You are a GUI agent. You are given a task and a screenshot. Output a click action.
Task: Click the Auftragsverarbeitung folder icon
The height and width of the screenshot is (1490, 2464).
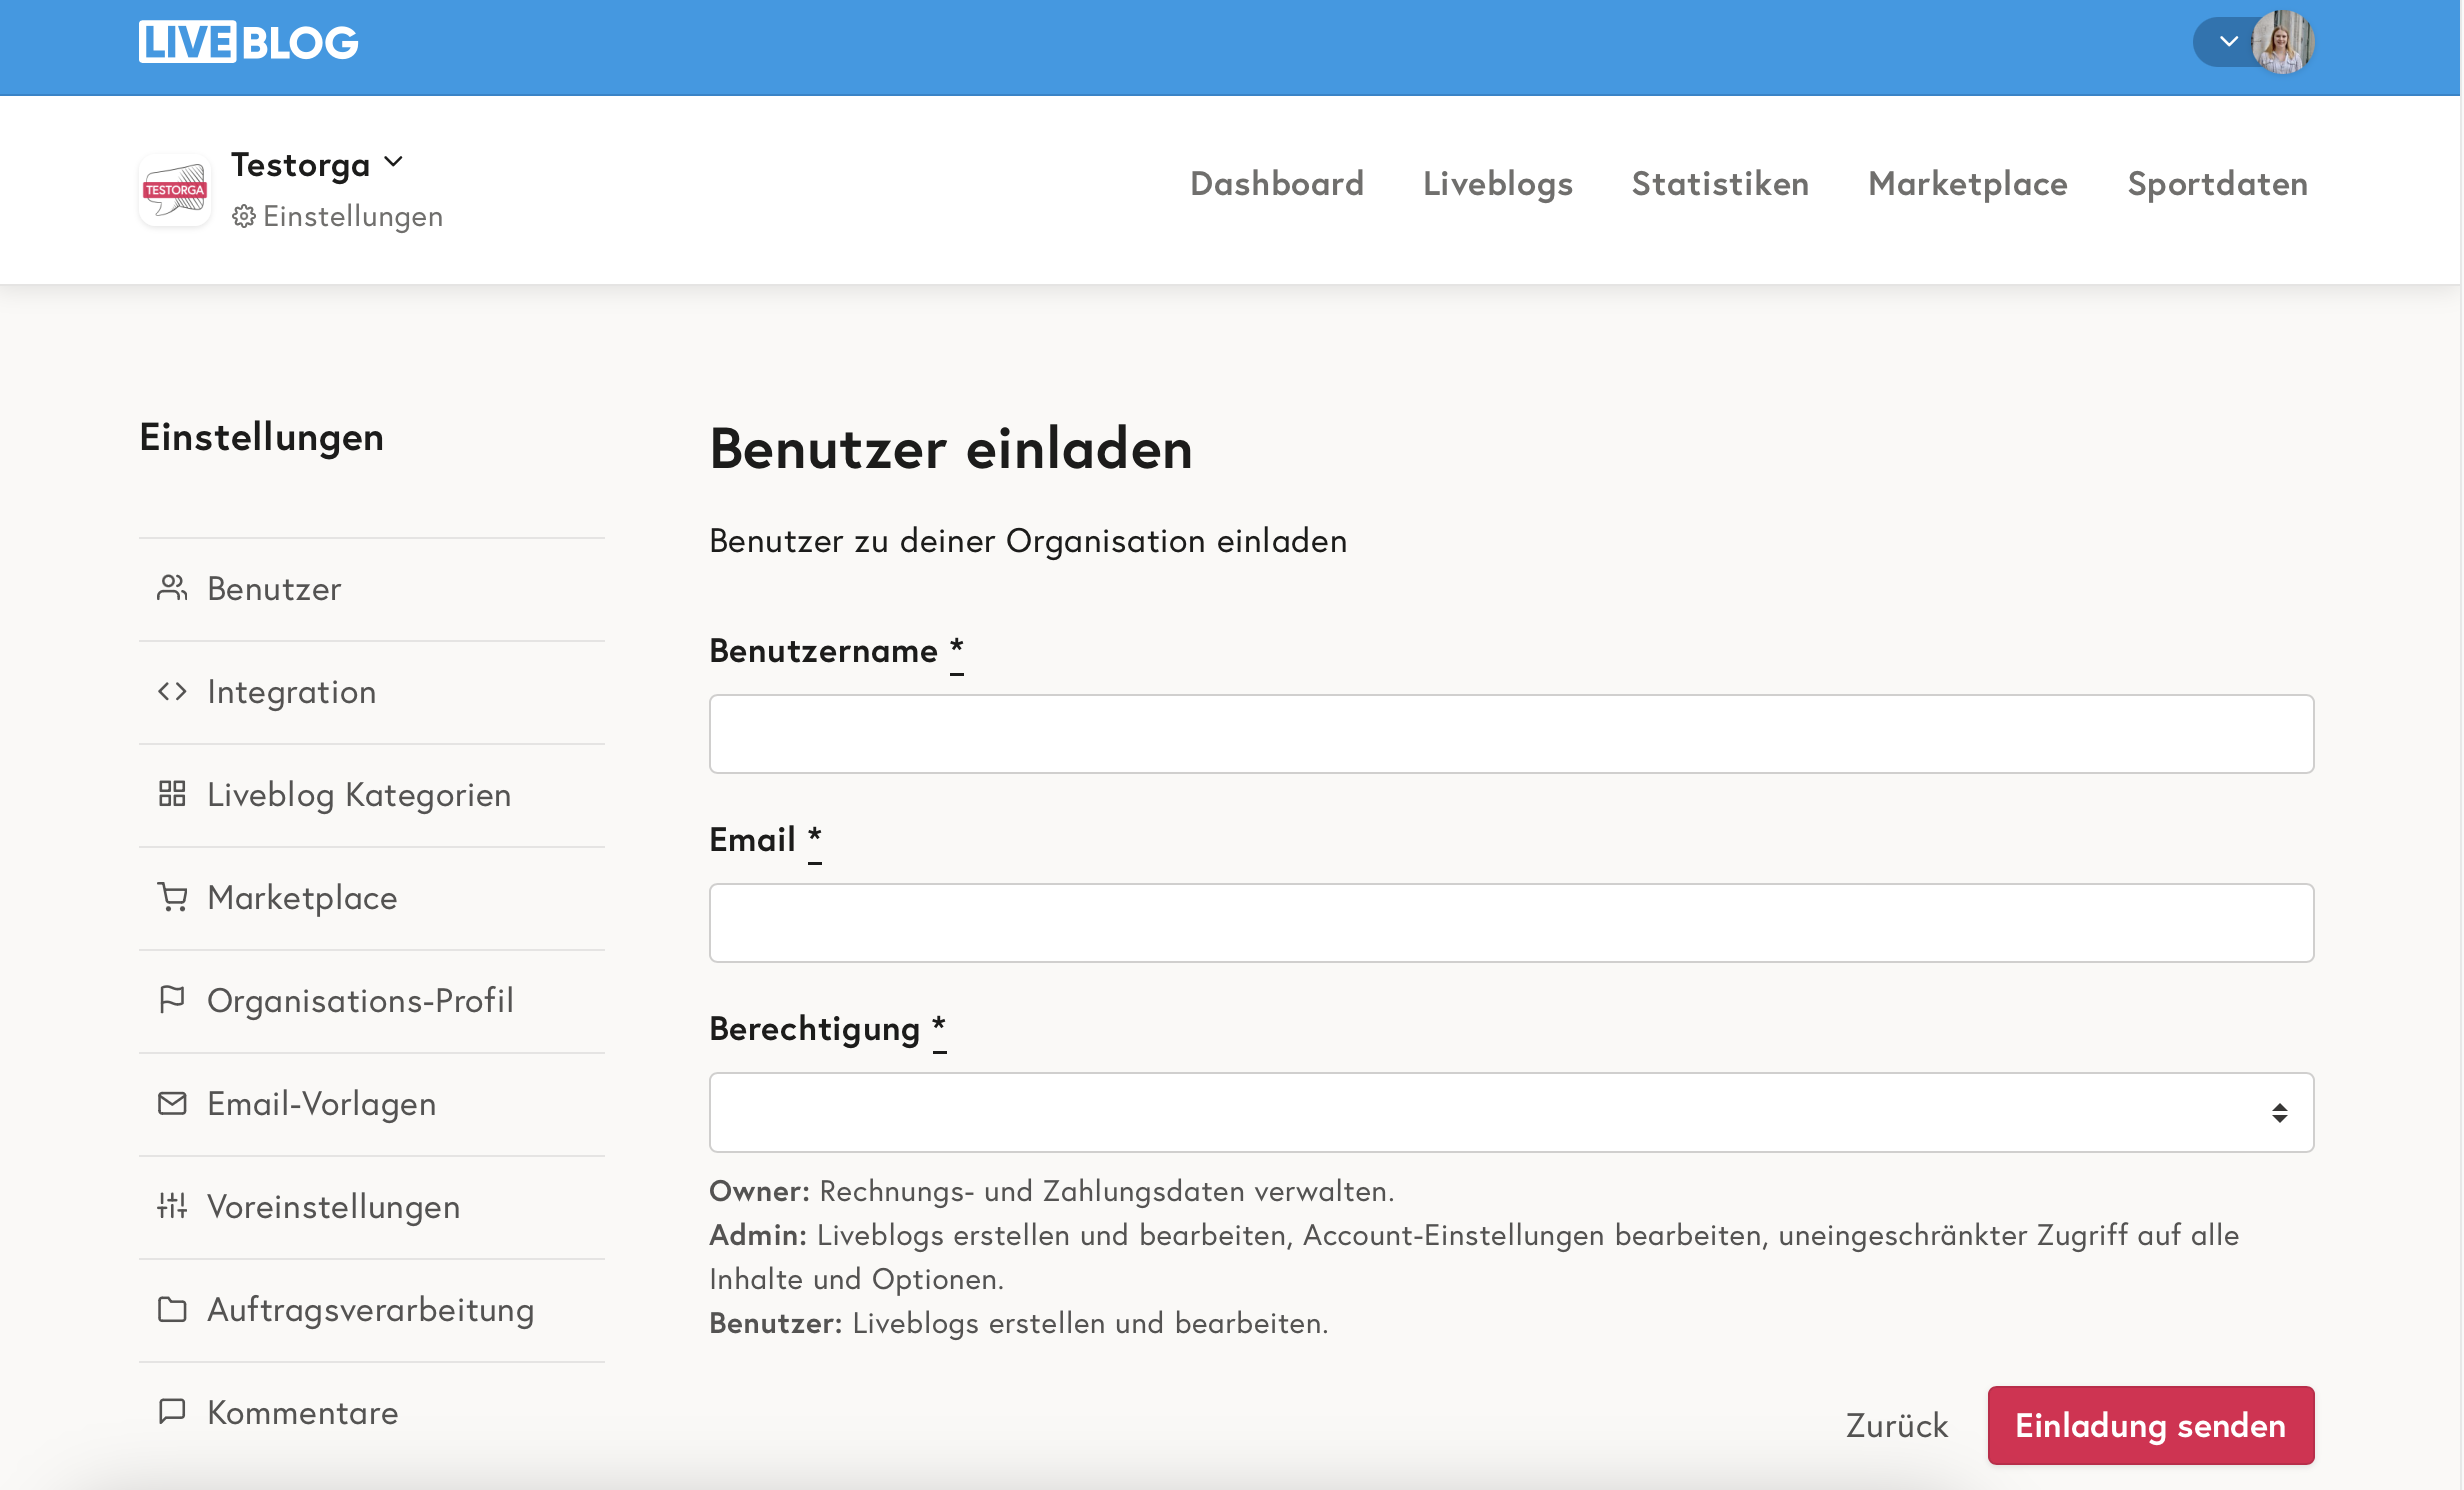(x=172, y=1309)
